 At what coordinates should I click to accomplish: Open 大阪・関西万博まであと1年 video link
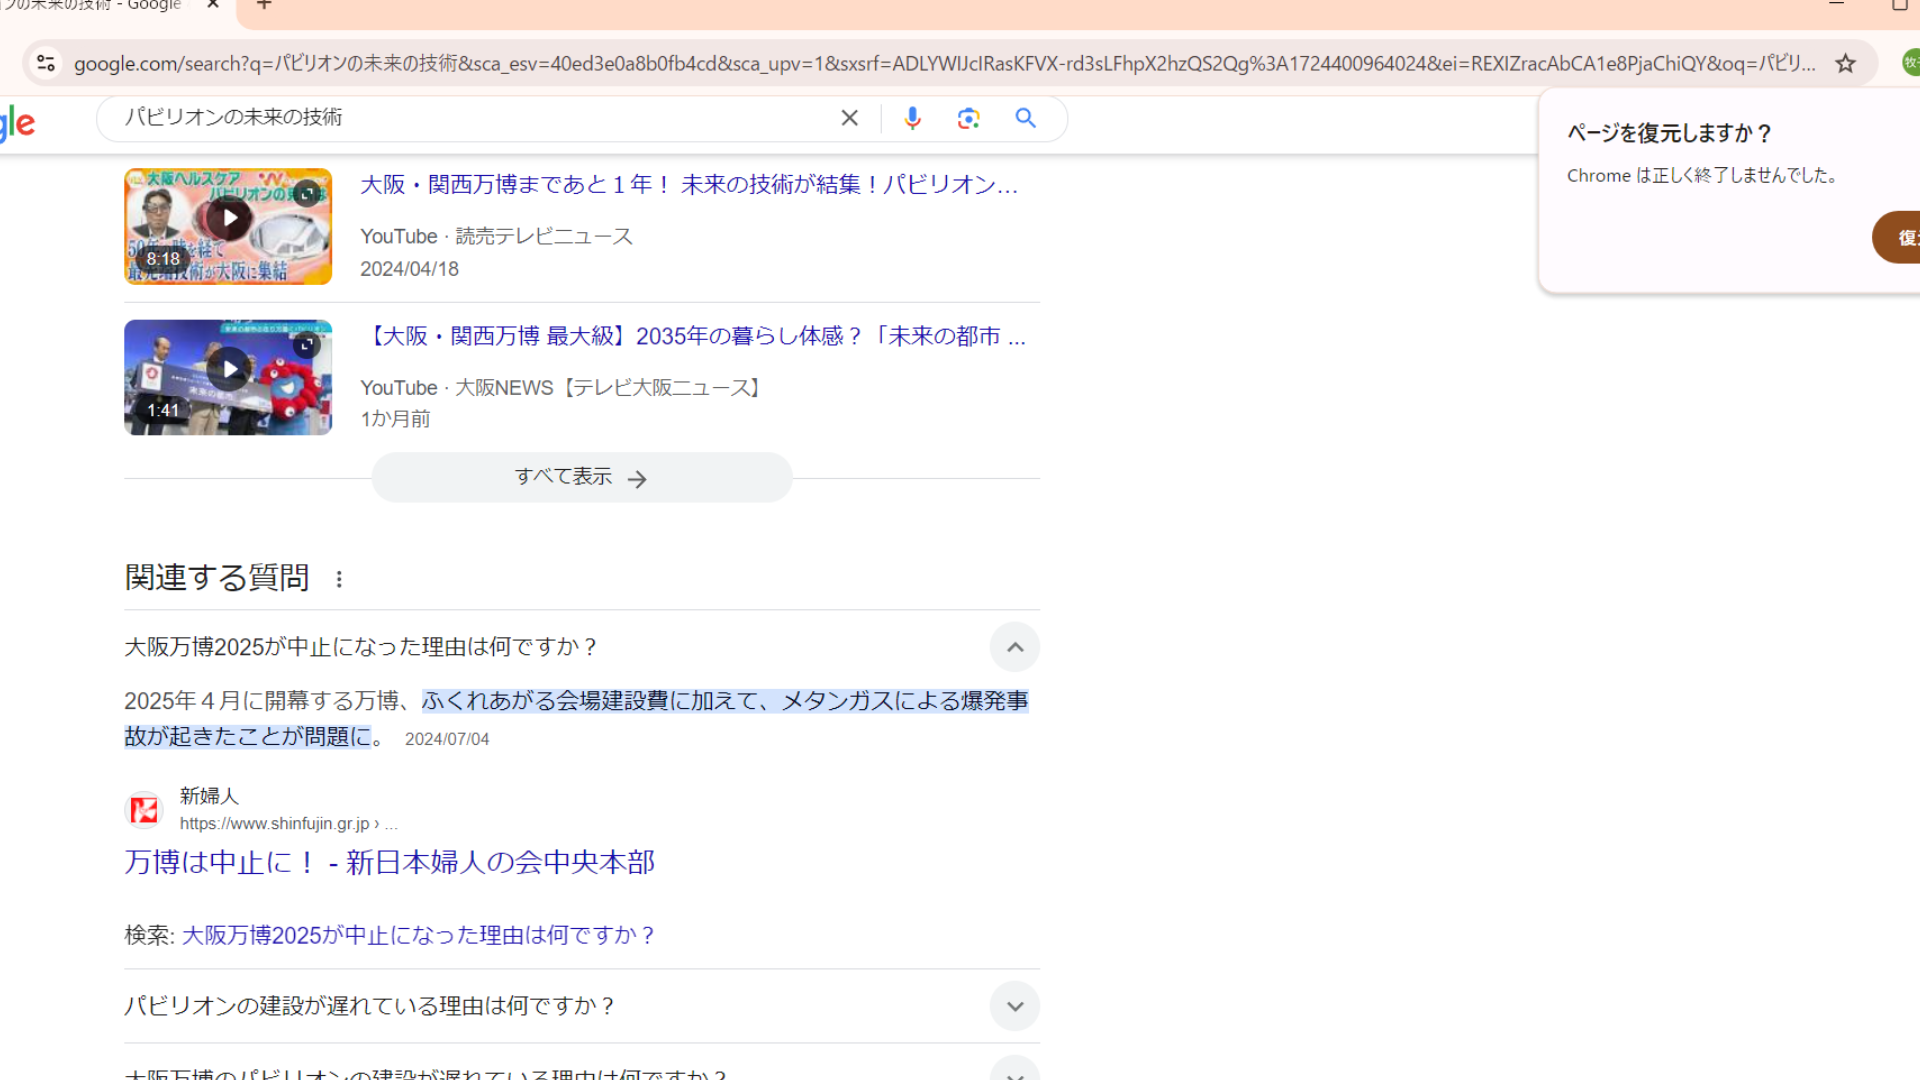[689, 185]
